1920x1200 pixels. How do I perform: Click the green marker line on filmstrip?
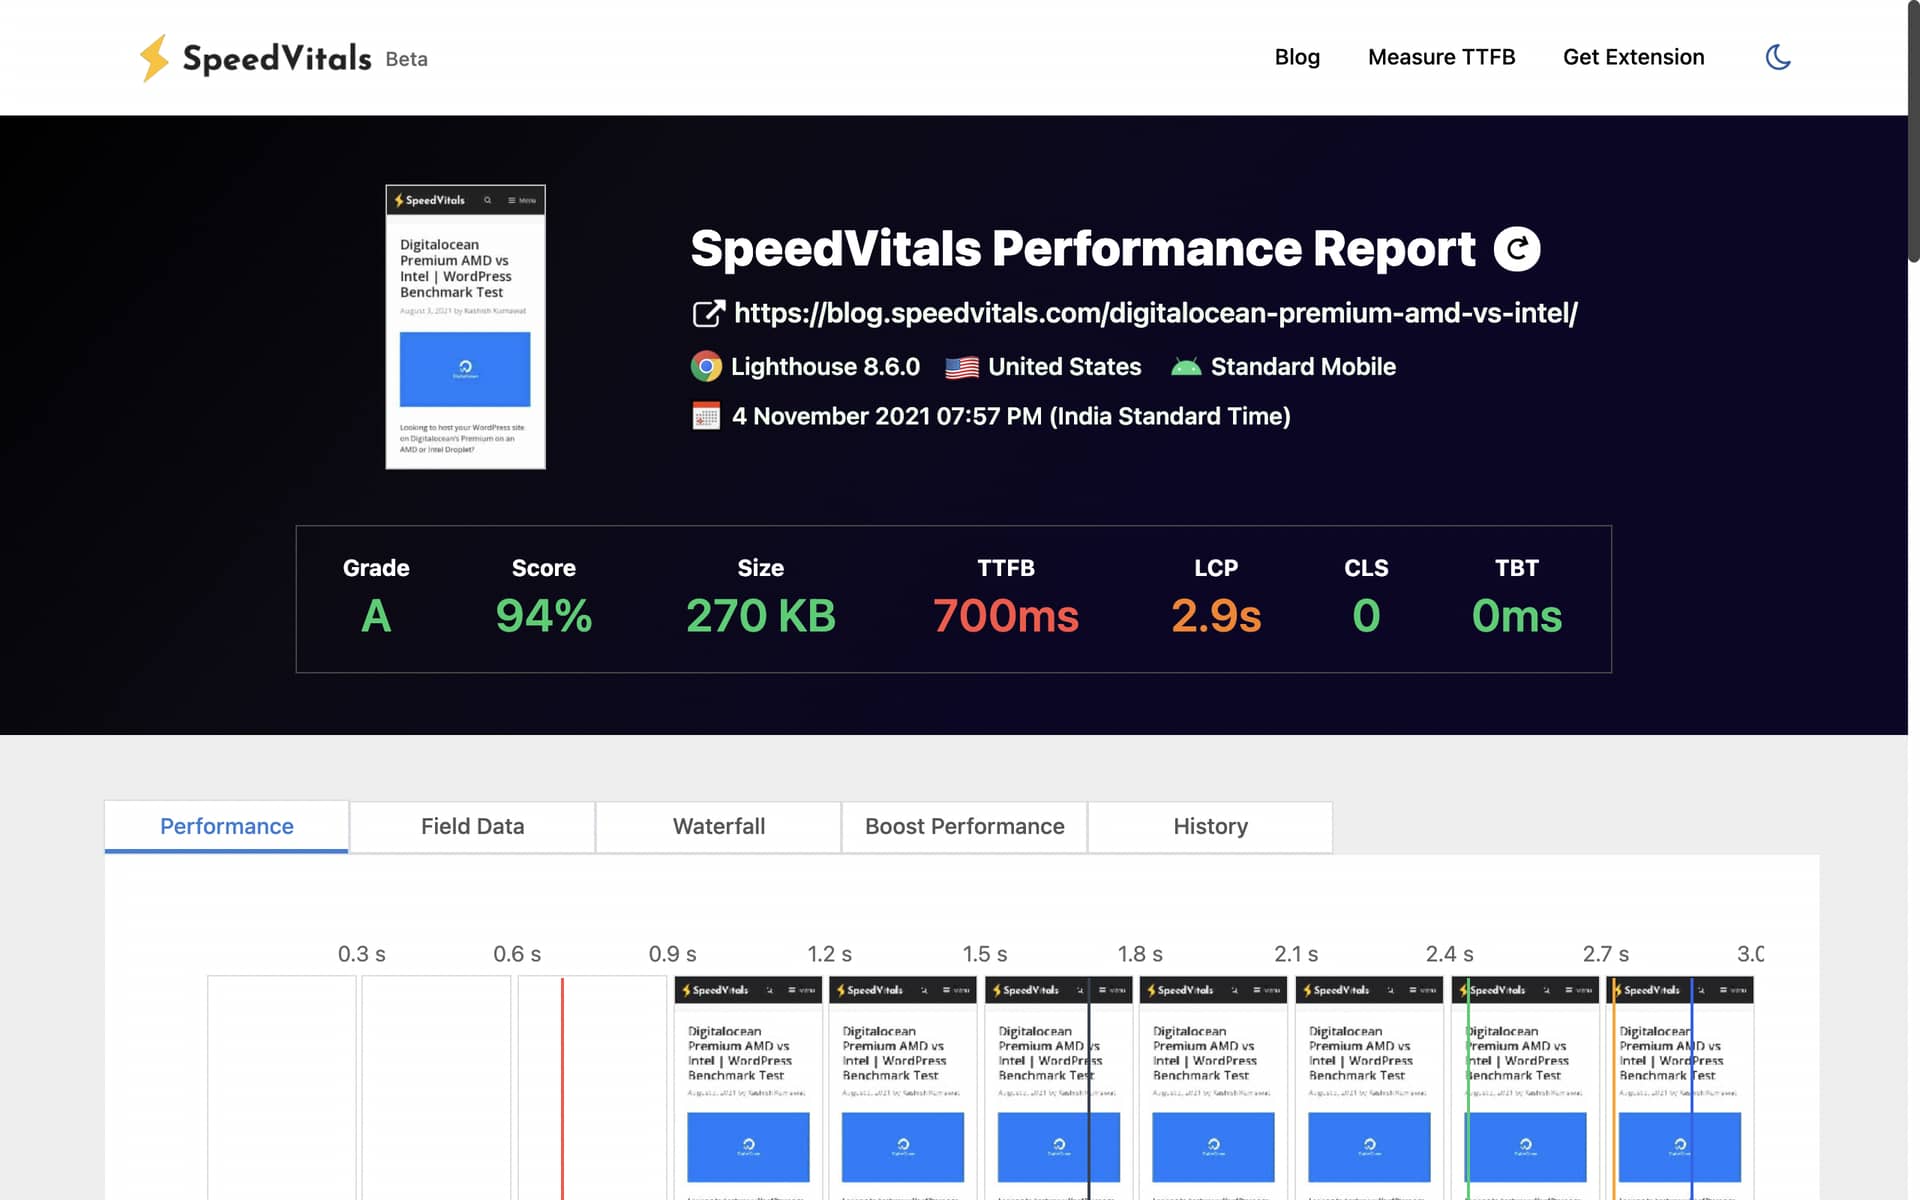(x=1467, y=1088)
